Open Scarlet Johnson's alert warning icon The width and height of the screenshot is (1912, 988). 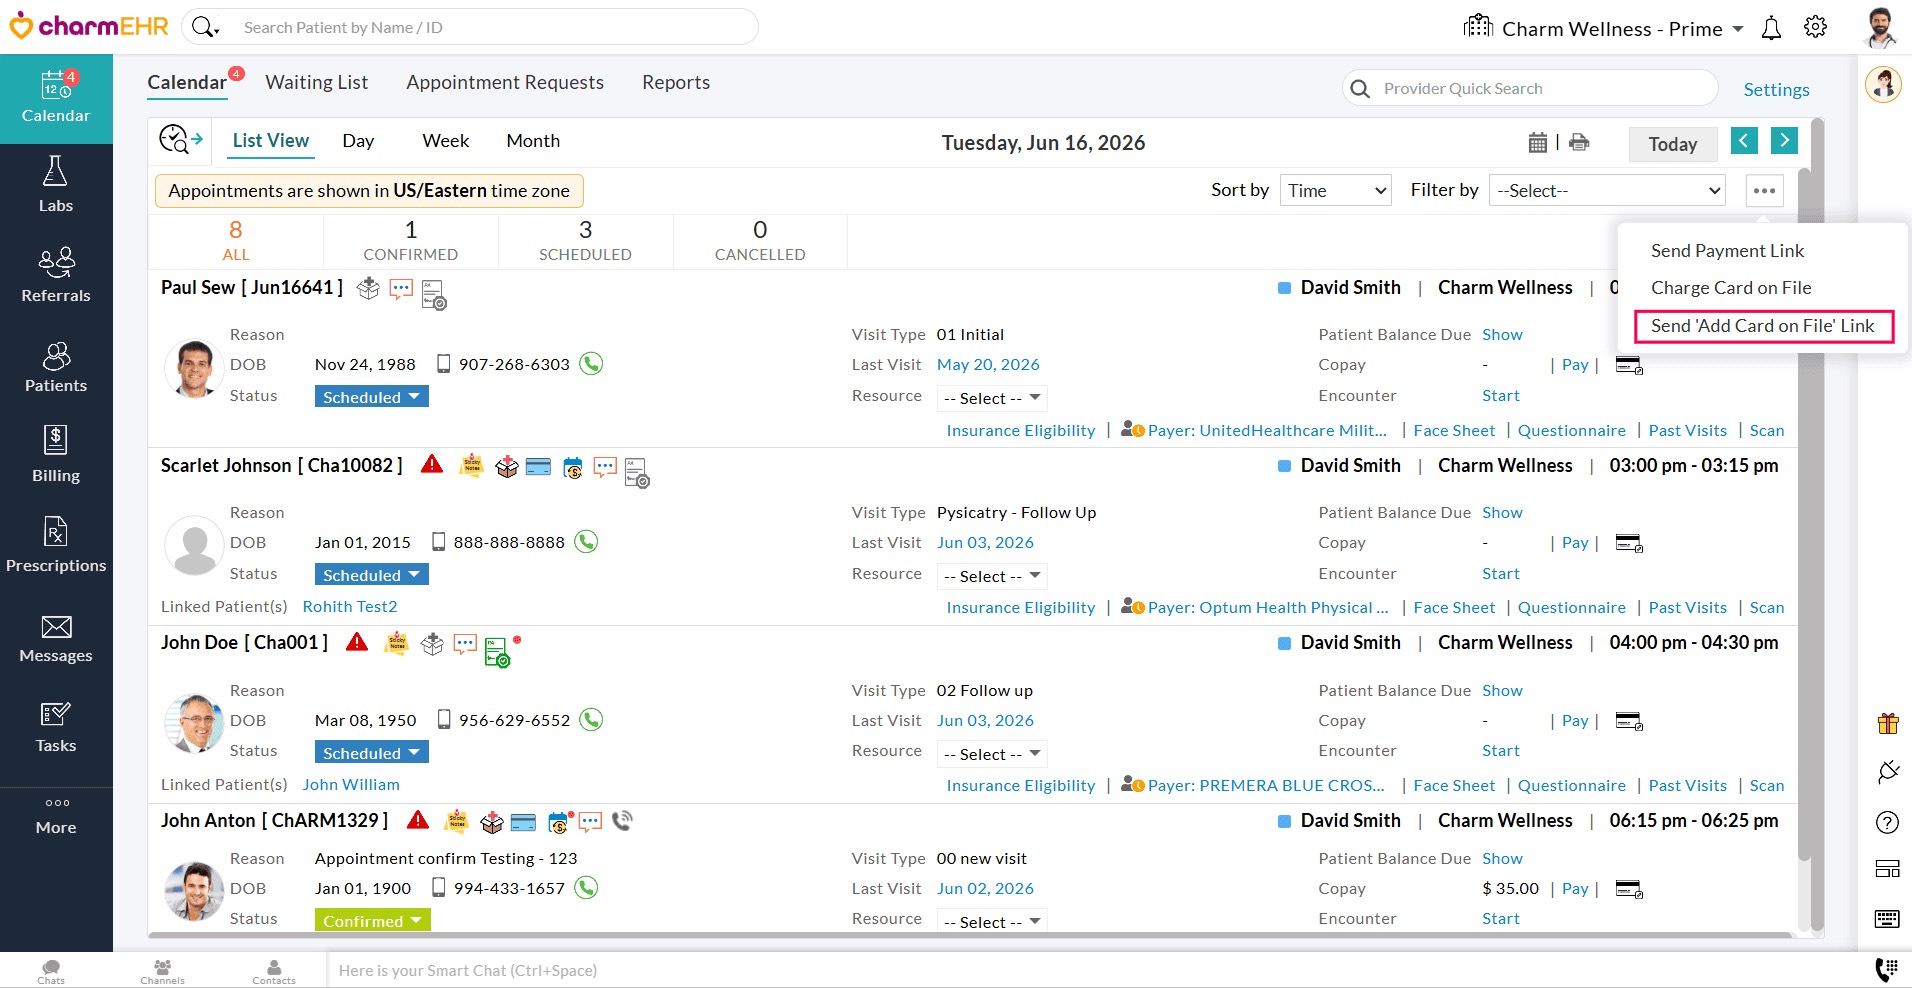pyautogui.click(x=432, y=464)
